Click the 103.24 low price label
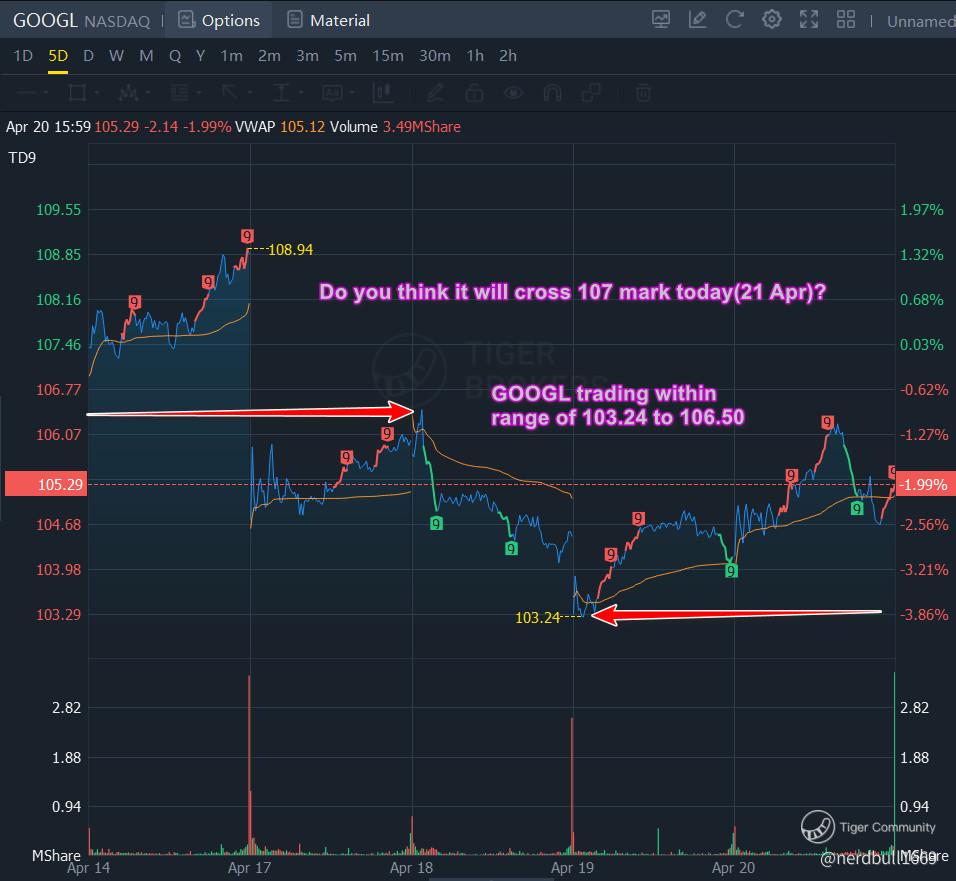Screen dimensions: 956x881 (537, 618)
